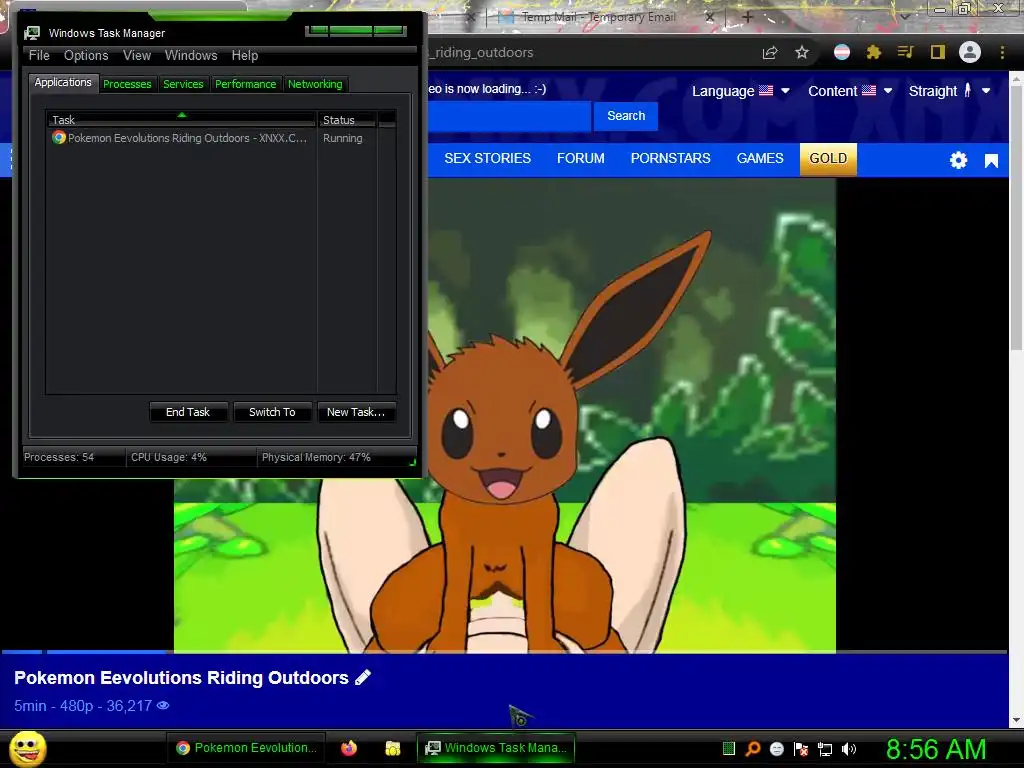Switch to the Processes tab
Image resolution: width=1024 pixels, height=768 pixels.
pyautogui.click(x=127, y=84)
